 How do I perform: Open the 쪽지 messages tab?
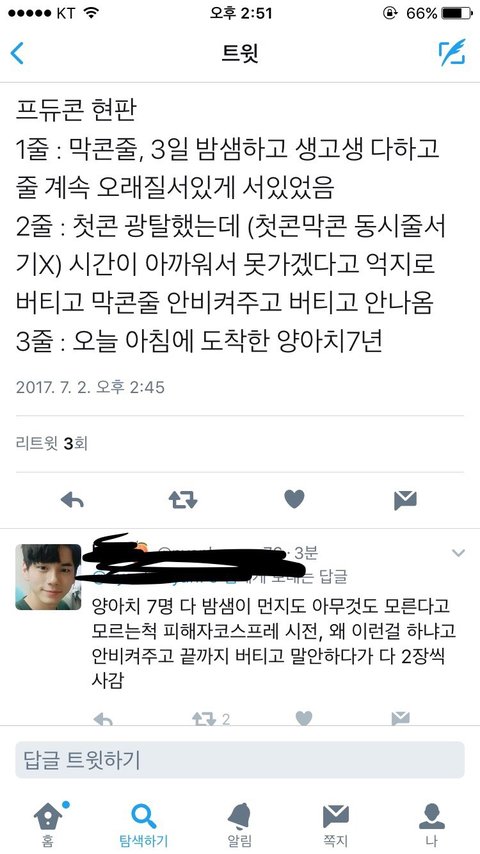[336, 823]
